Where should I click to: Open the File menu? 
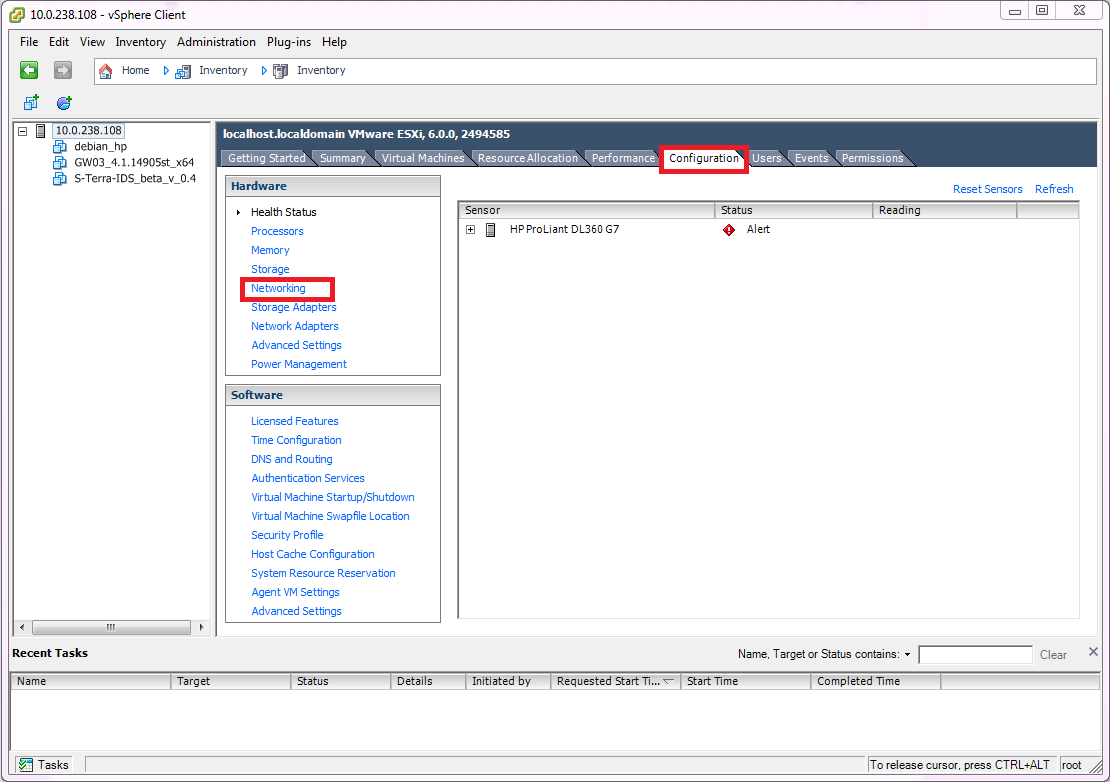tap(29, 42)
